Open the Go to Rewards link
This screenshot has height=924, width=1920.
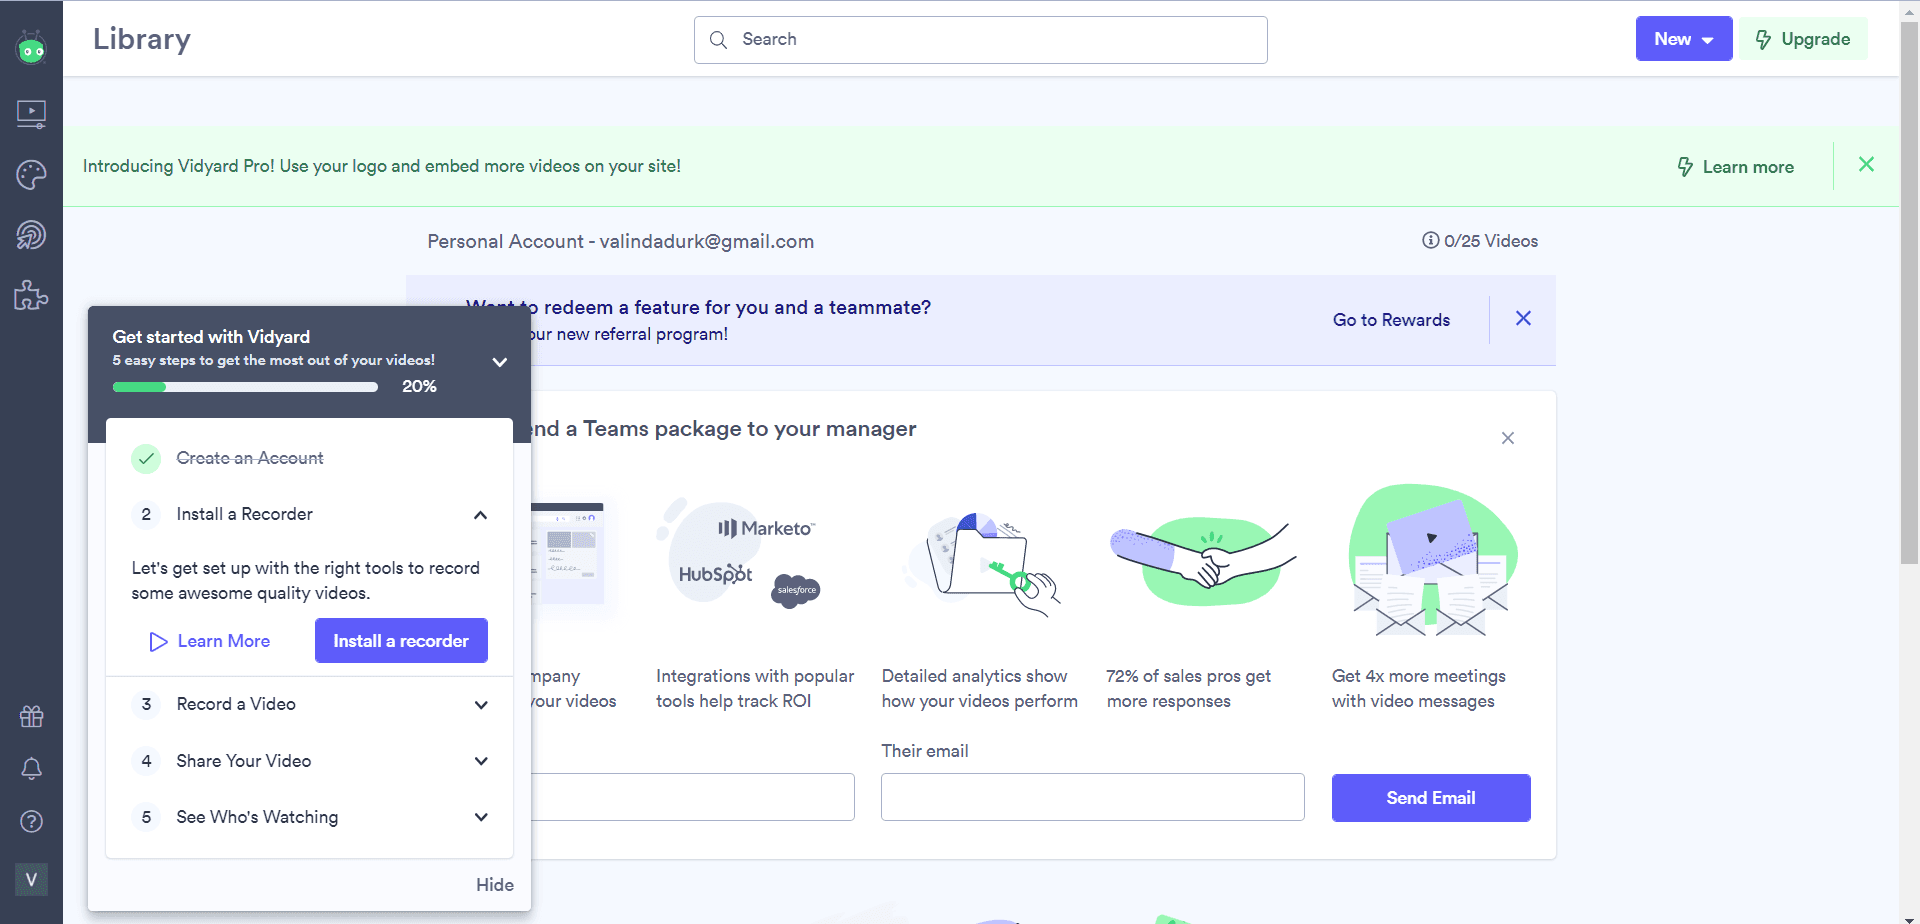coord(1391,320)
